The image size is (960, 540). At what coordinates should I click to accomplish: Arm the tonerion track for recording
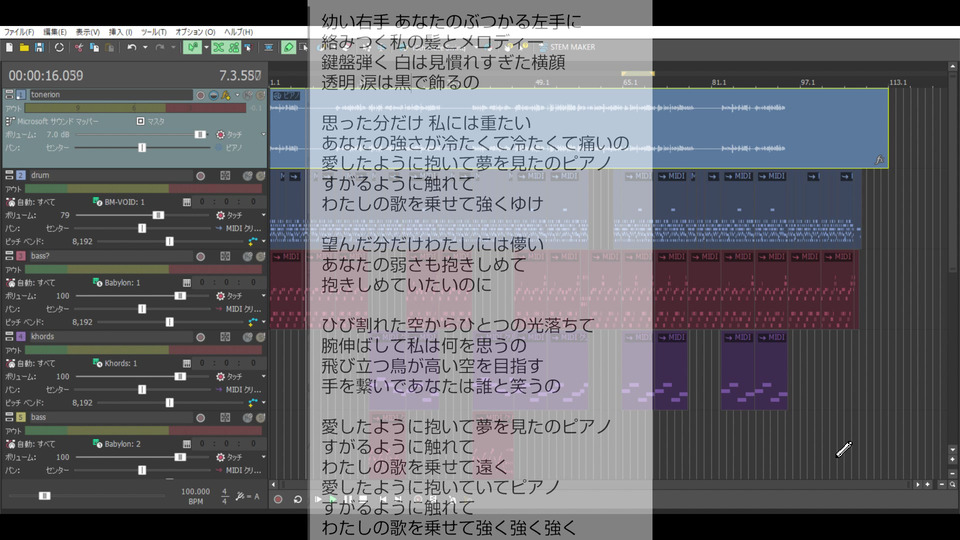coord(200,95)
